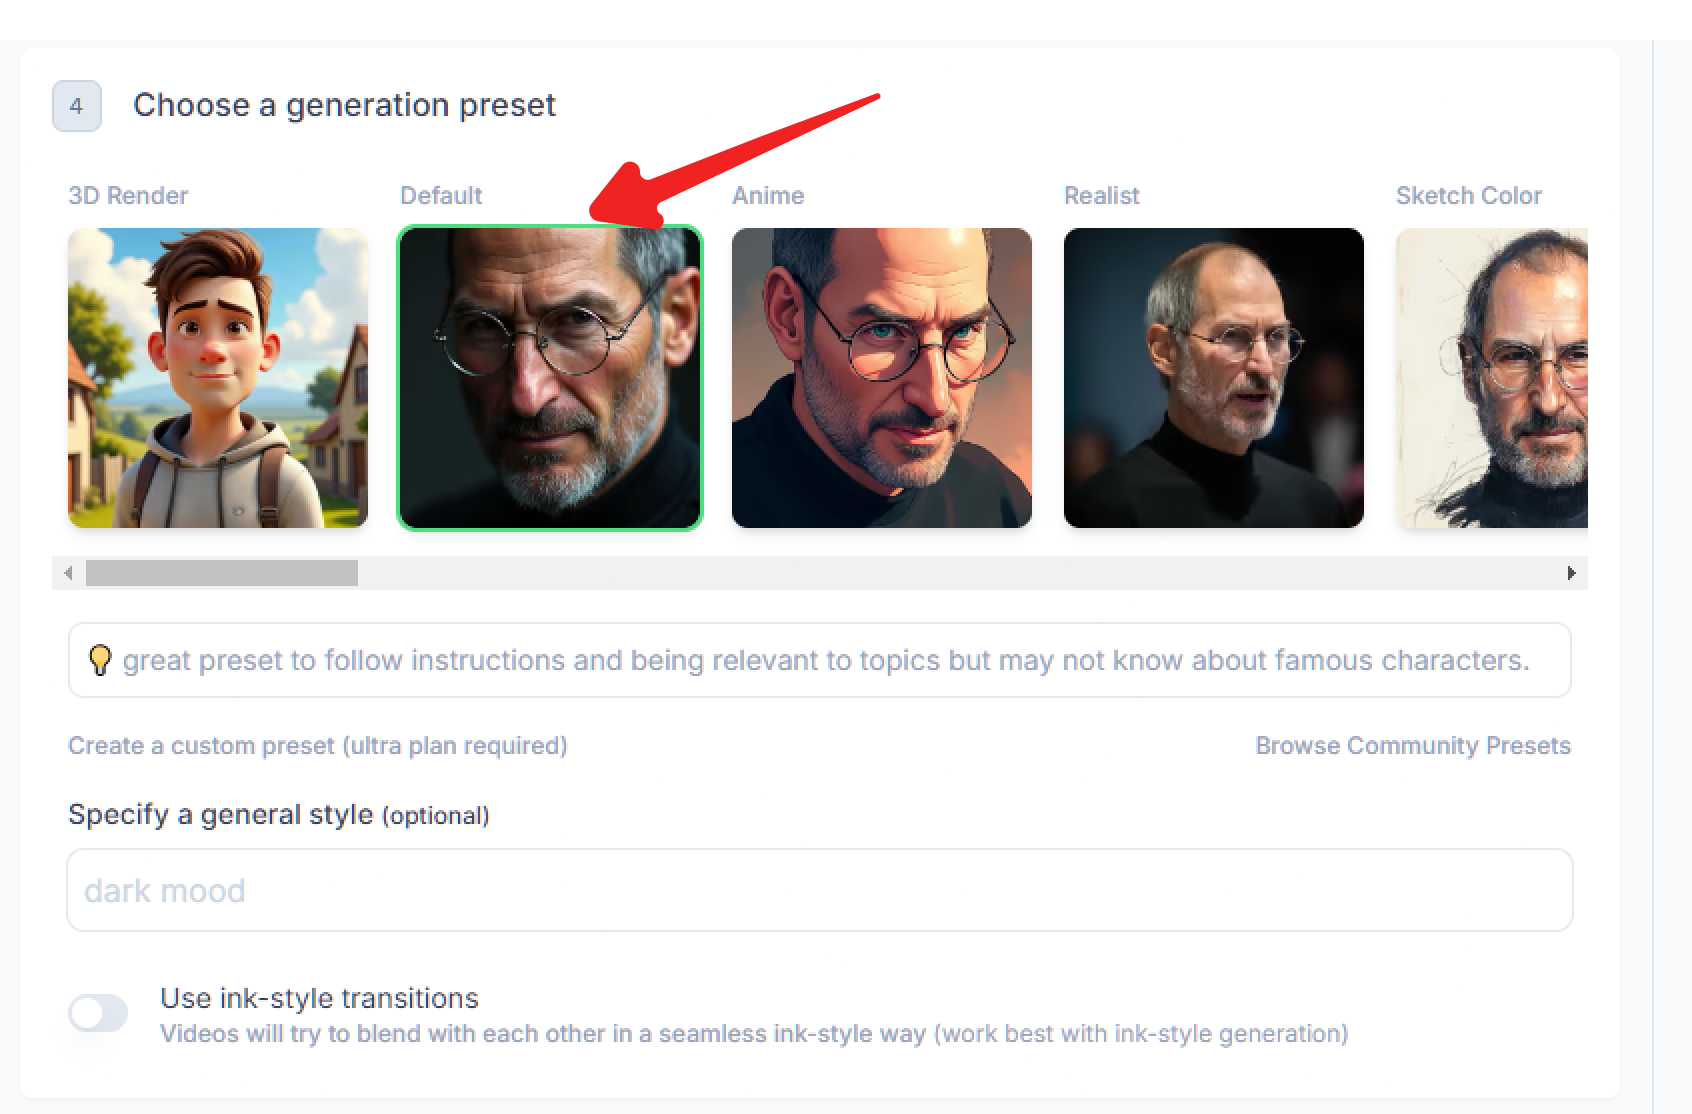Click the Default preset label
This screenshot has width=1692, height=1114.
point(441,195)
